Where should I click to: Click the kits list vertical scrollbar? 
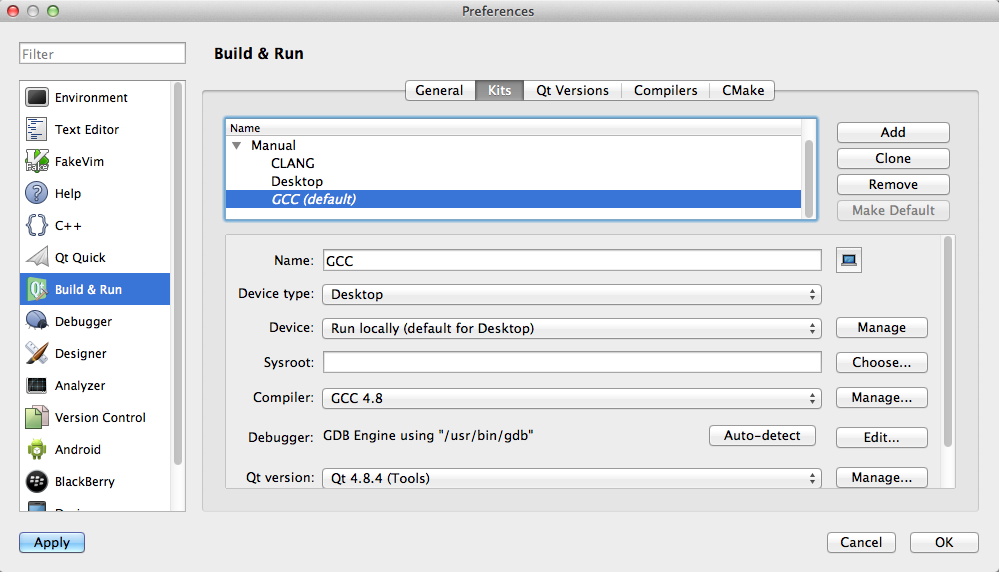pos(808,170)
